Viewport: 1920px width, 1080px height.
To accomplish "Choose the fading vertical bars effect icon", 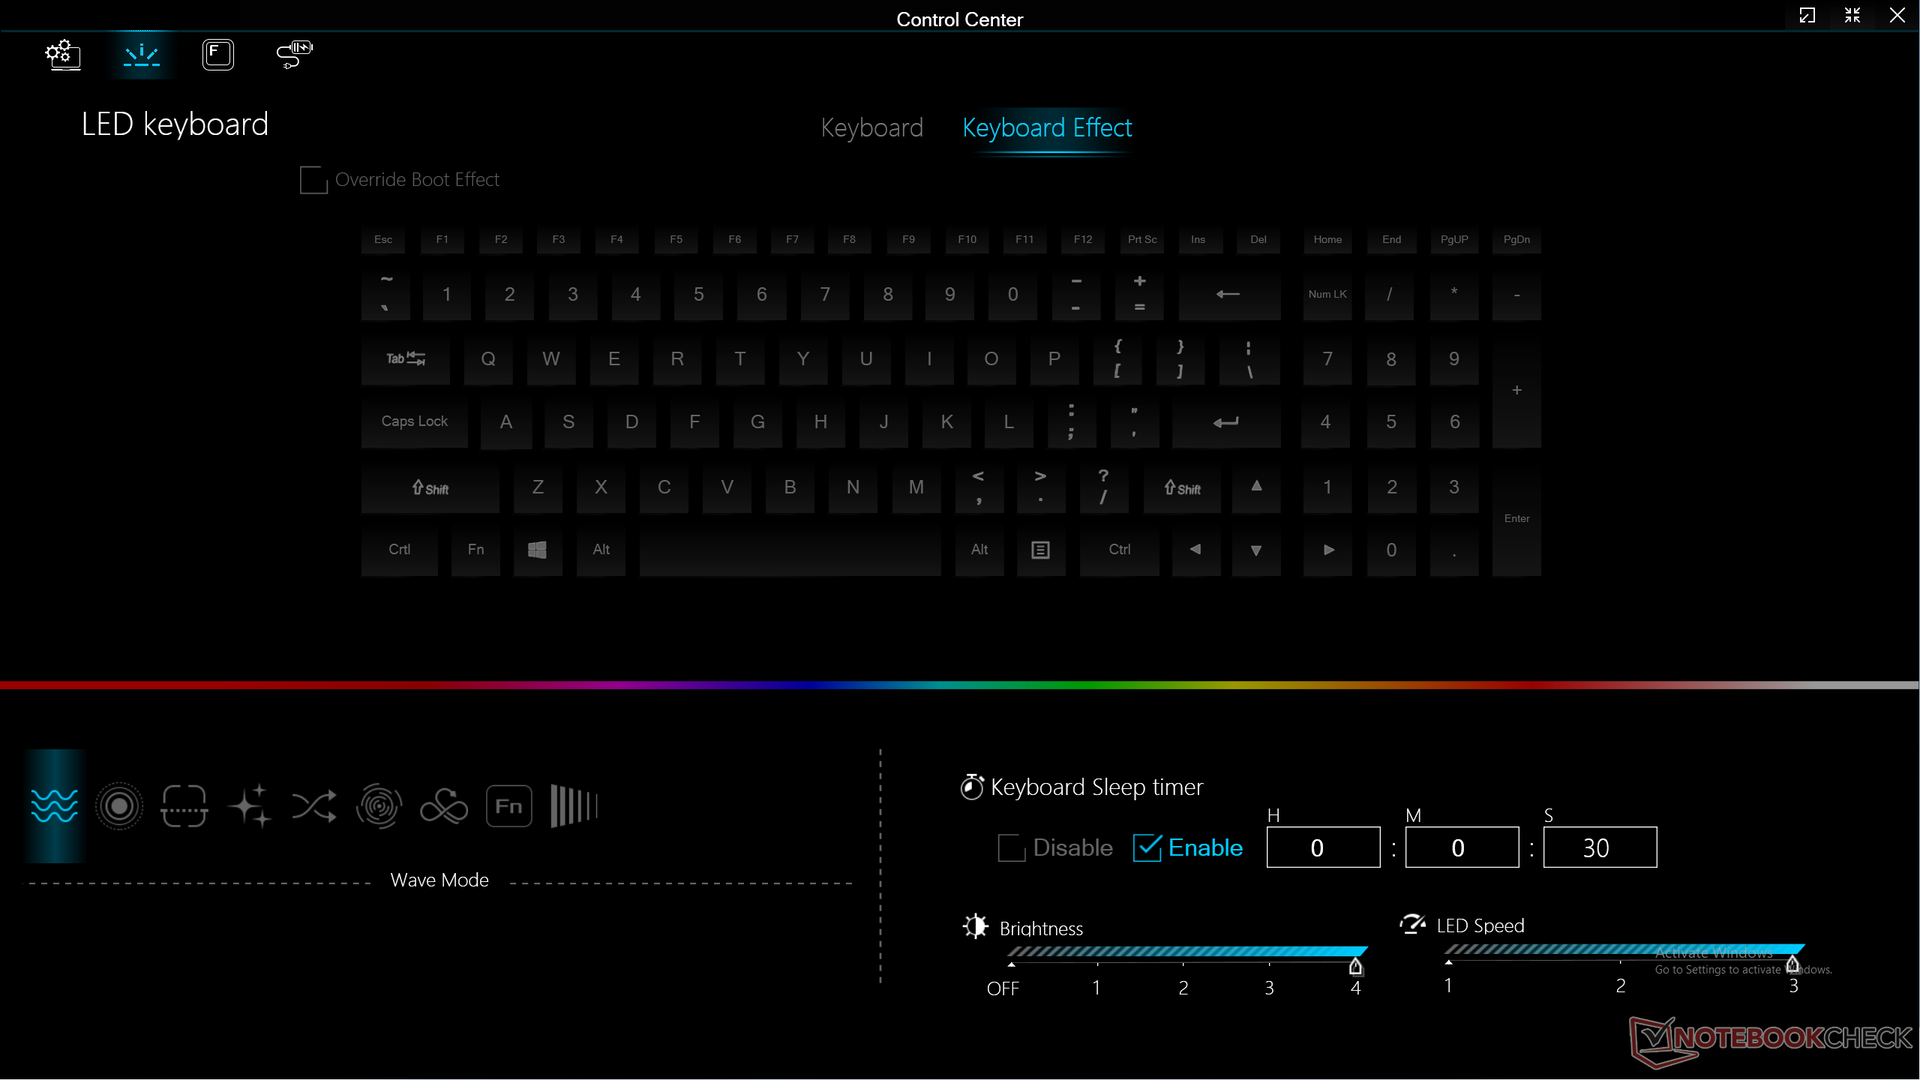I will 574,806.
